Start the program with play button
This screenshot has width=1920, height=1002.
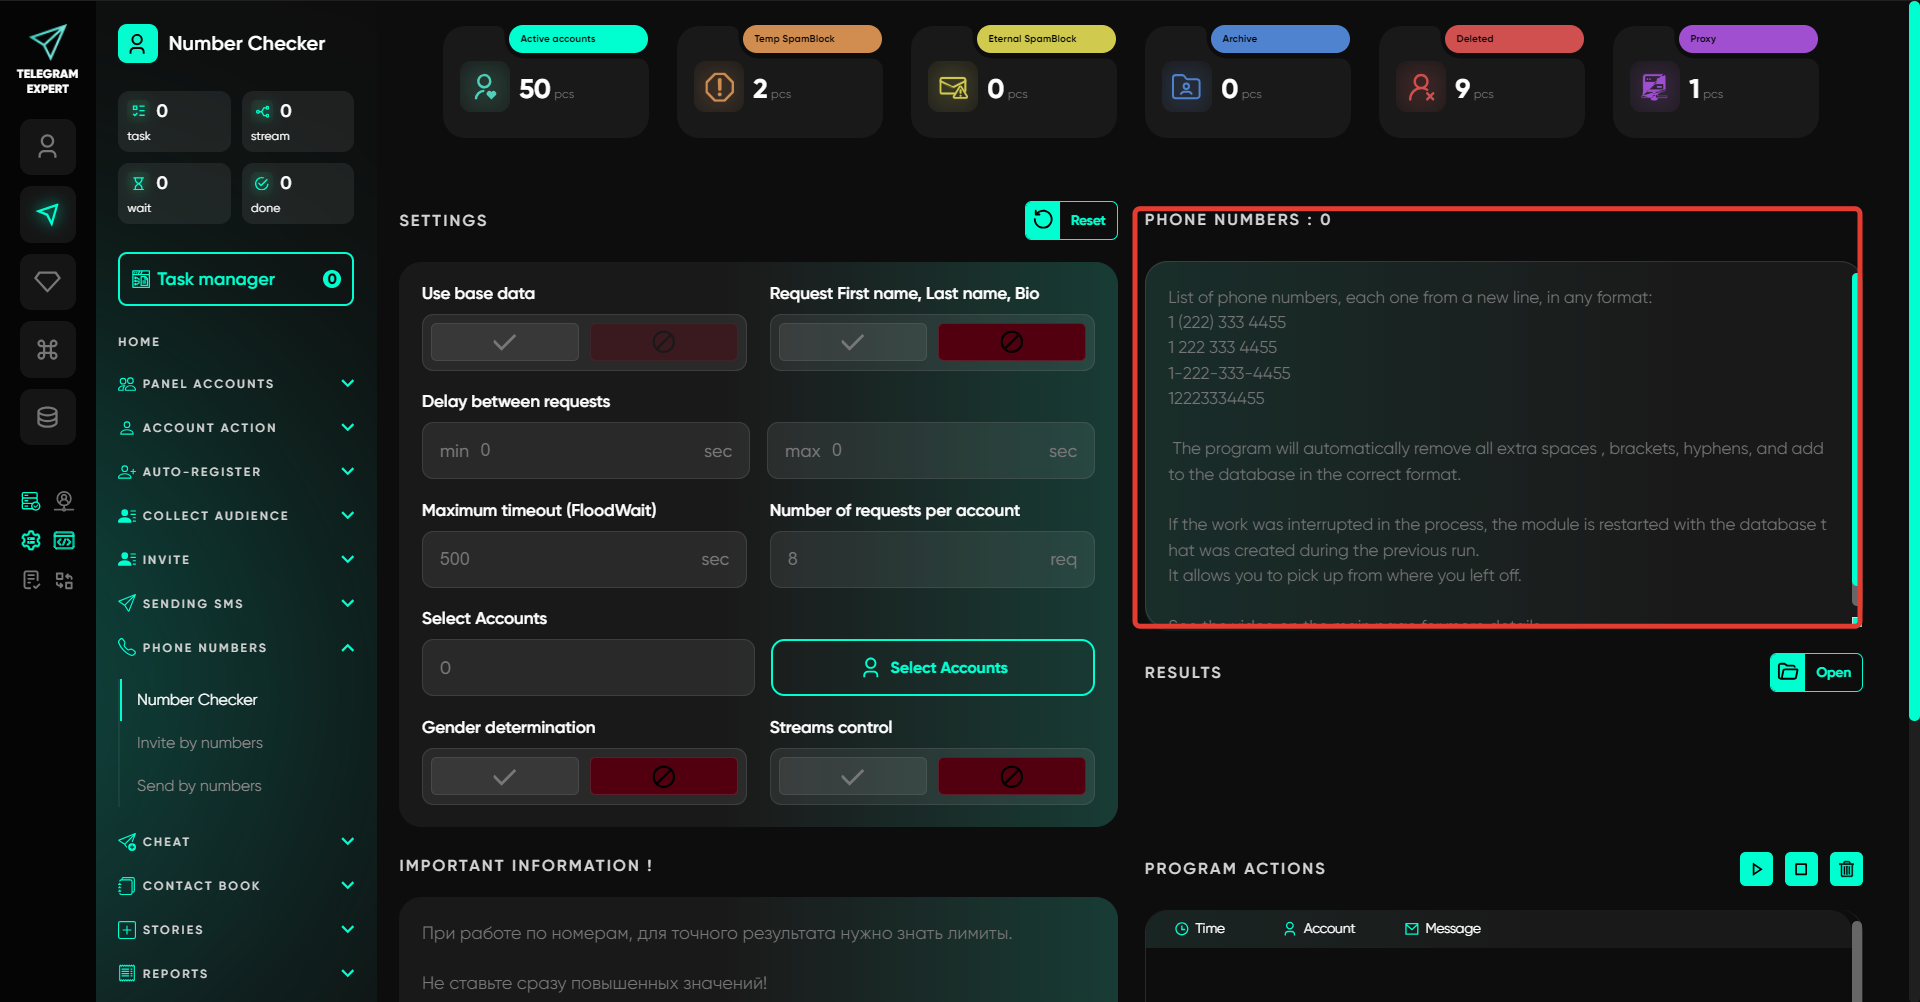click(x=1756, y=869)
